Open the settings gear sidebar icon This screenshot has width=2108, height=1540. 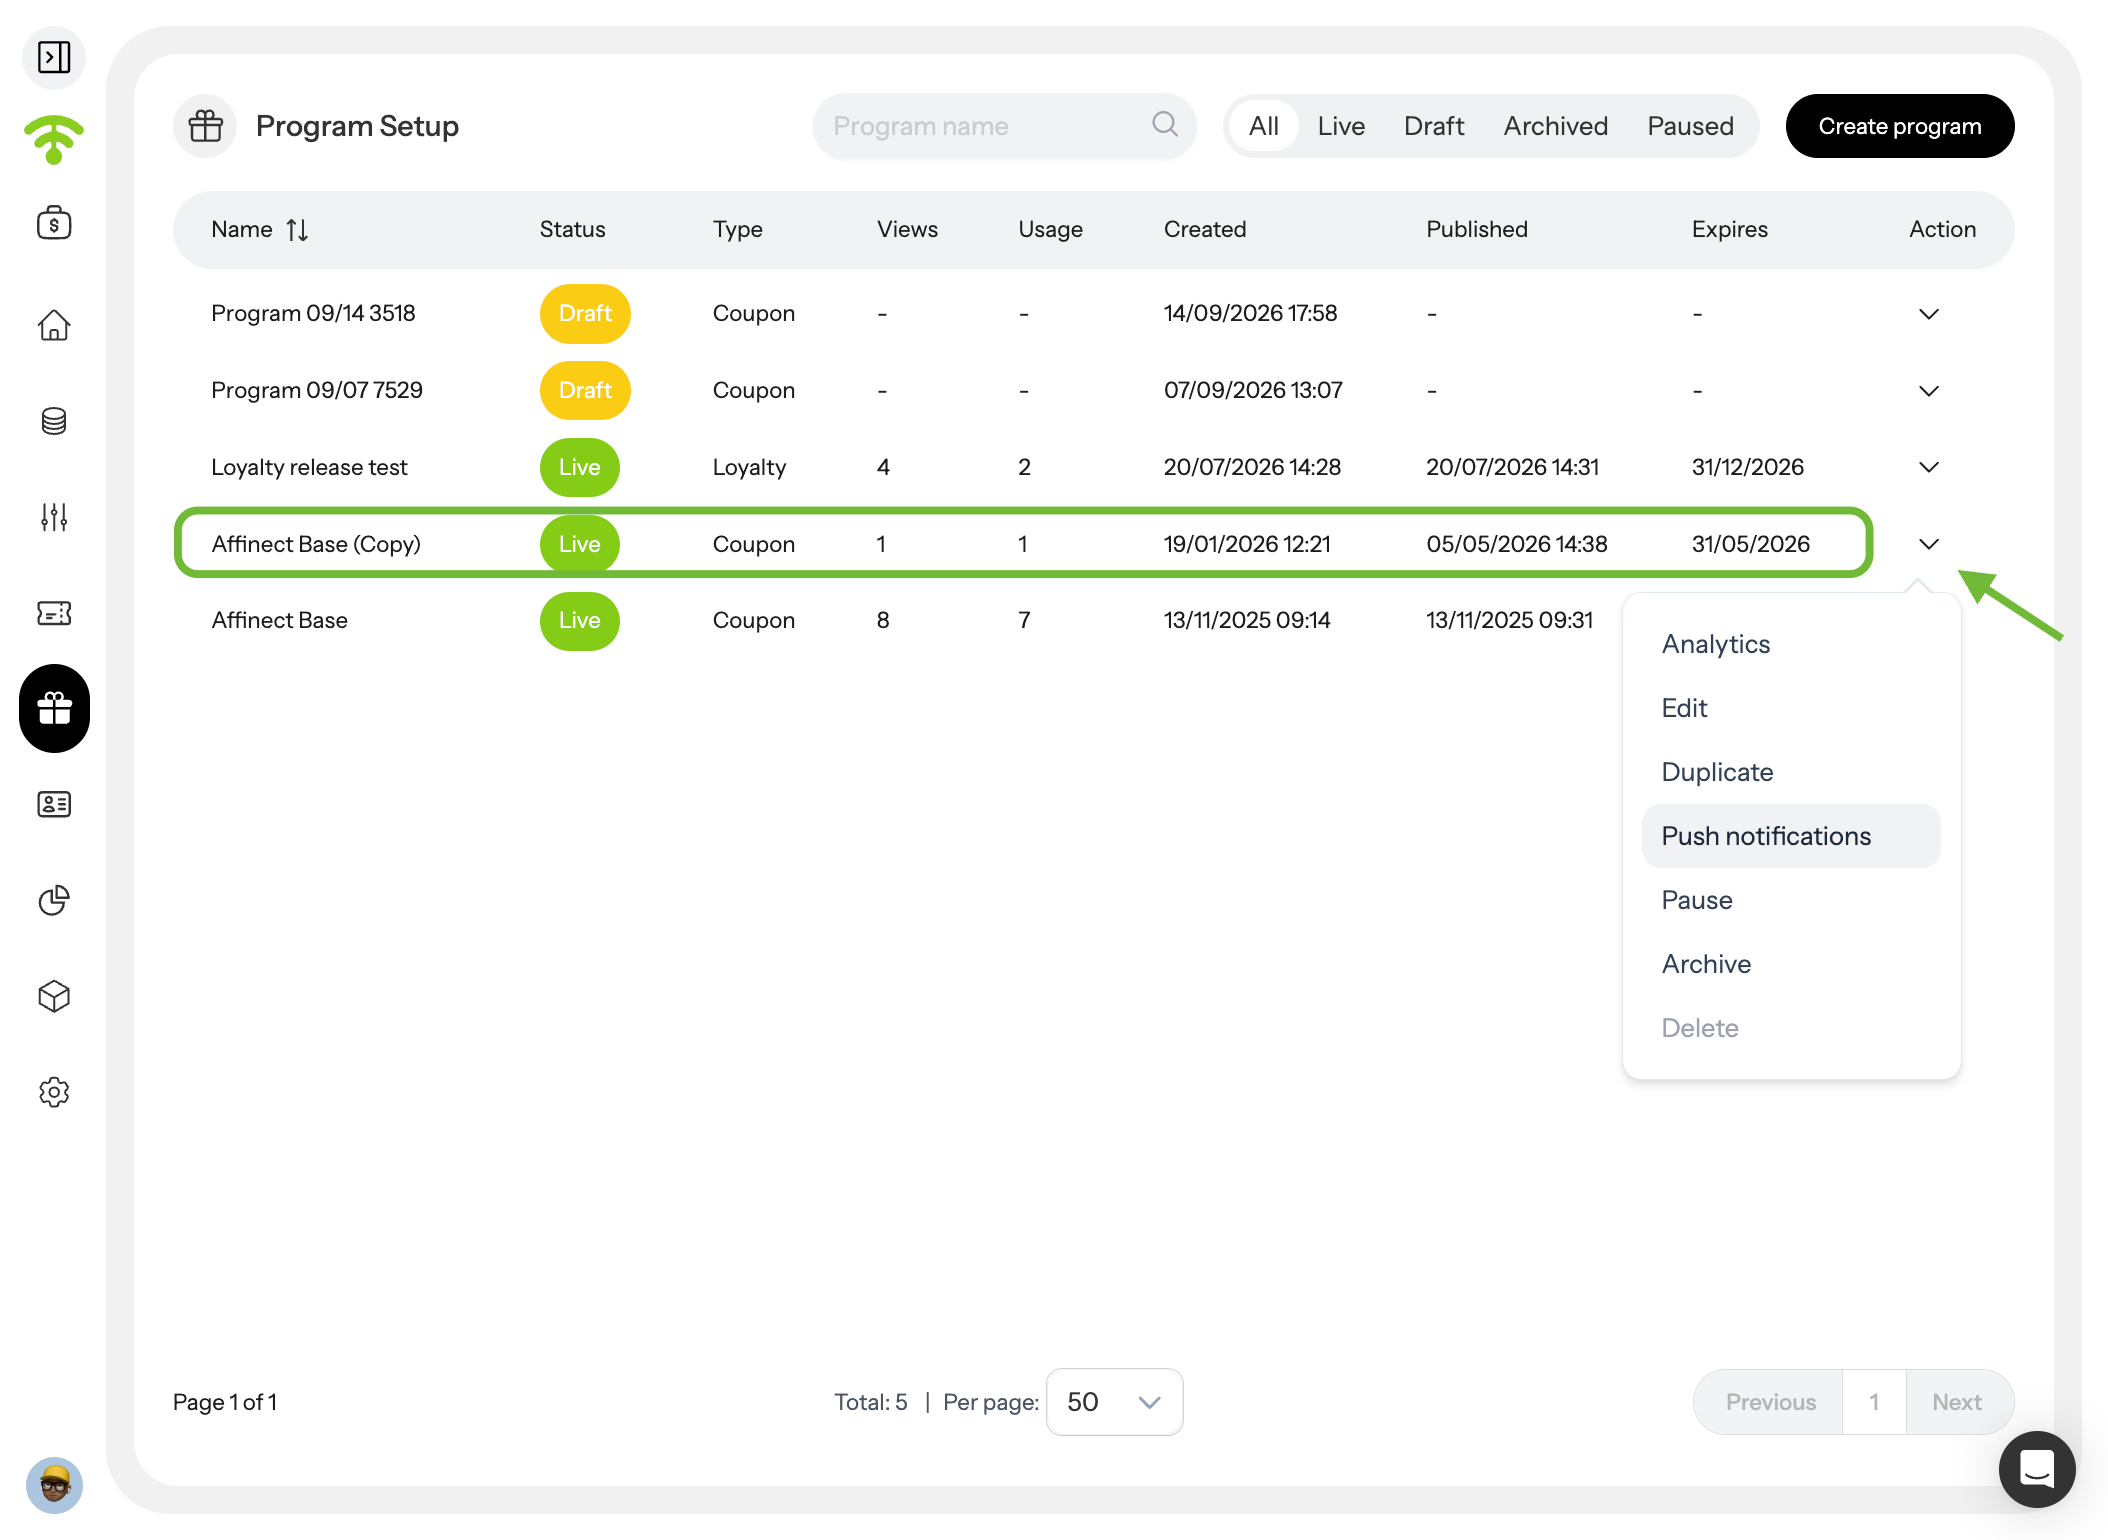[x=54, y=1092]
